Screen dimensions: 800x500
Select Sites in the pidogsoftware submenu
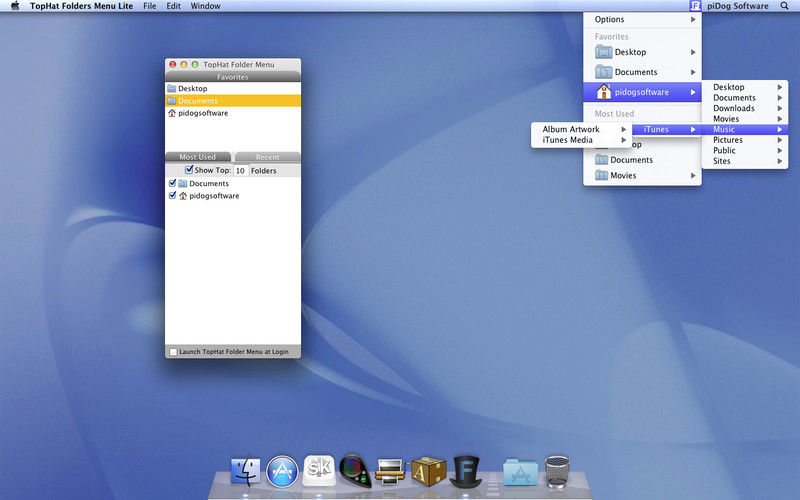pyautogui.click(x=745, y=161)
